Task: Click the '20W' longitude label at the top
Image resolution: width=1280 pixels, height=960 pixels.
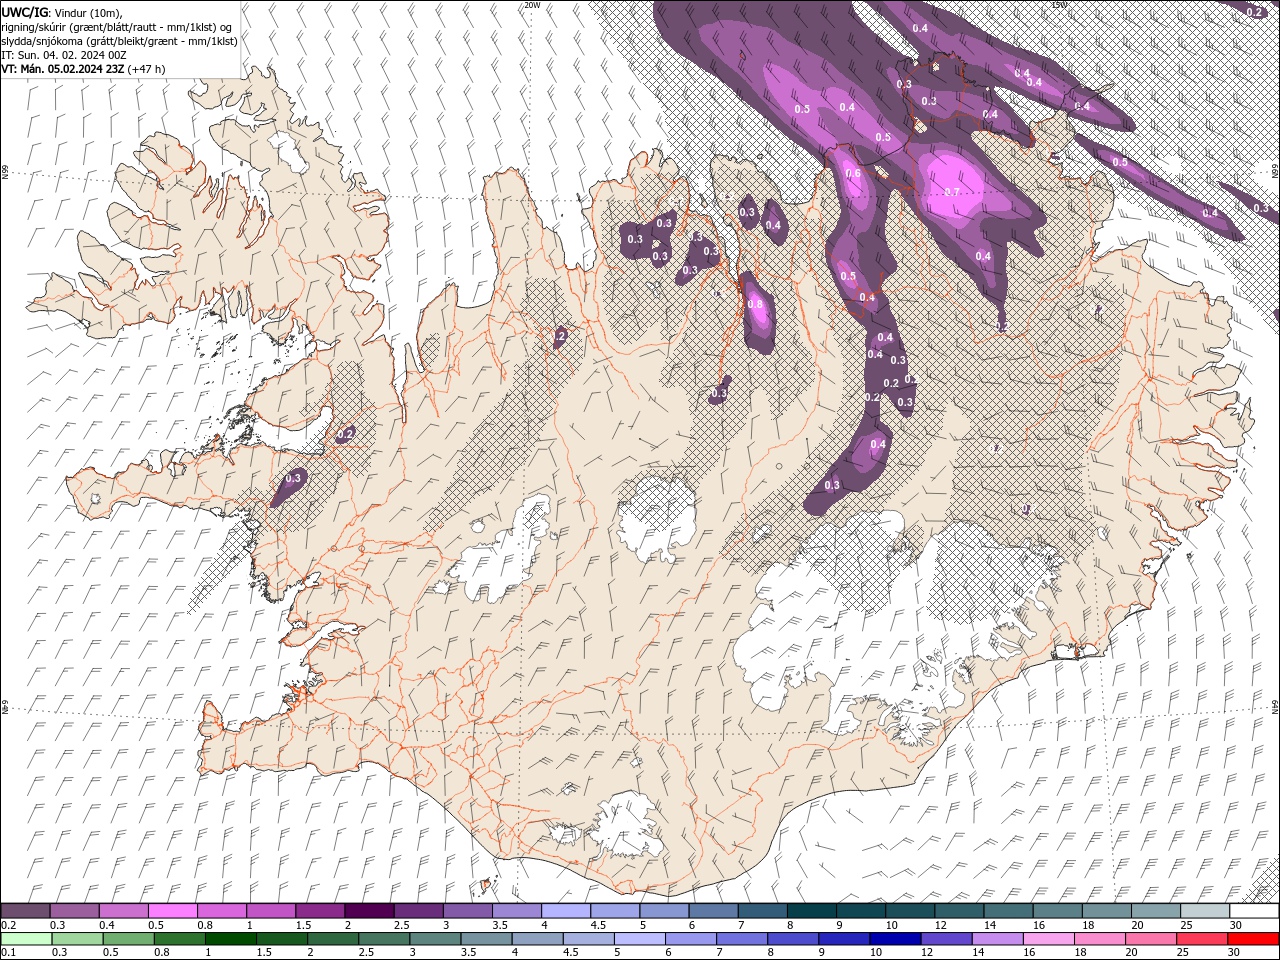Action: tap(532, 5)
